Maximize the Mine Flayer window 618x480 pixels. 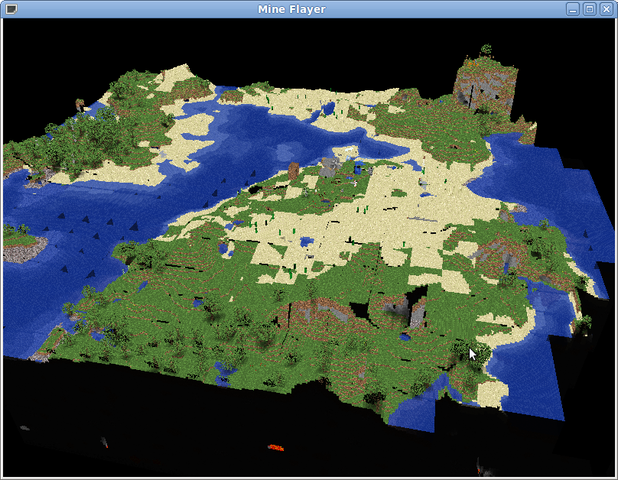[x=589, y=9]
